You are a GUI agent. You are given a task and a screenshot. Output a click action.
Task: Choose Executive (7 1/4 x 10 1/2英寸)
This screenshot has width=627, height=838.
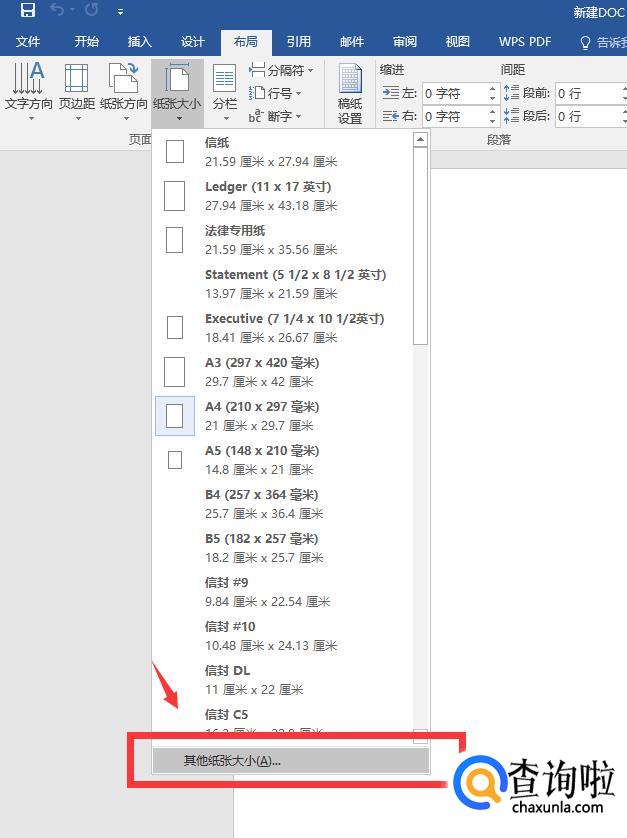282,328
